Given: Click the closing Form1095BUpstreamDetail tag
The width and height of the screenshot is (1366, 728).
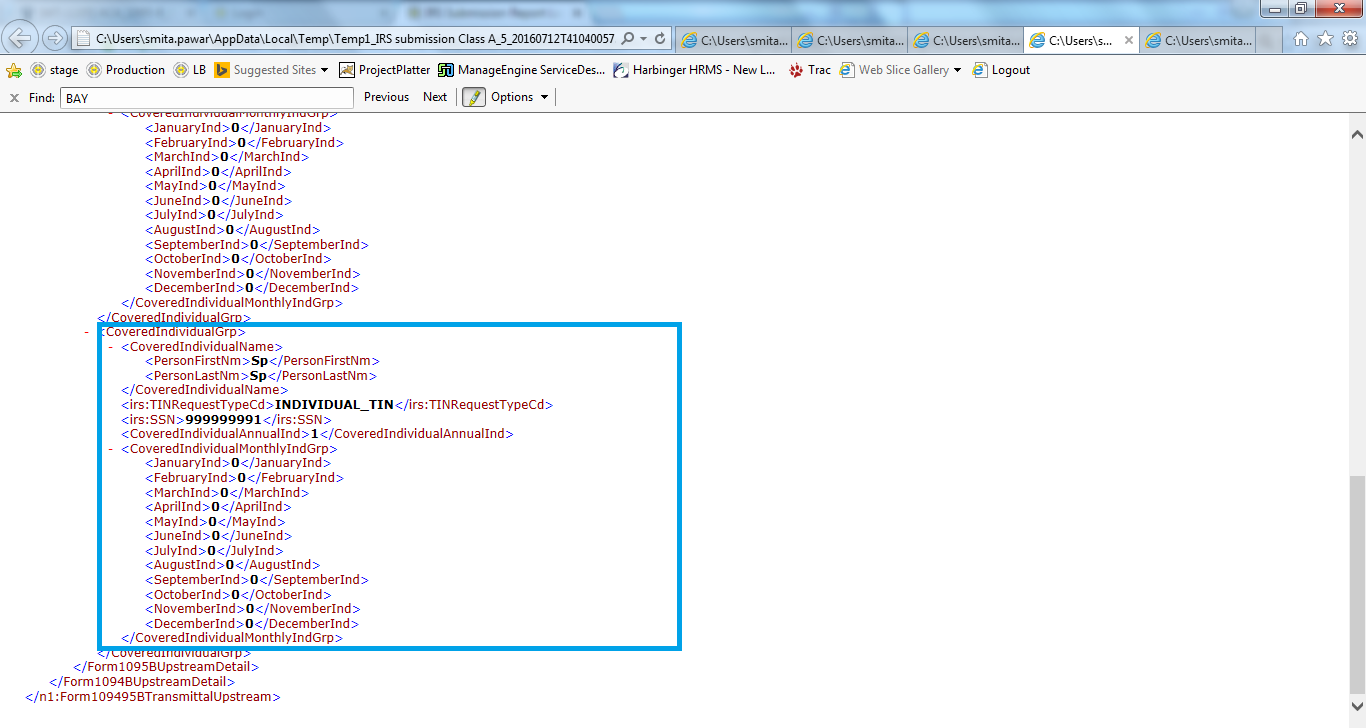Looking at the screenshot, I should pos(166,666).
